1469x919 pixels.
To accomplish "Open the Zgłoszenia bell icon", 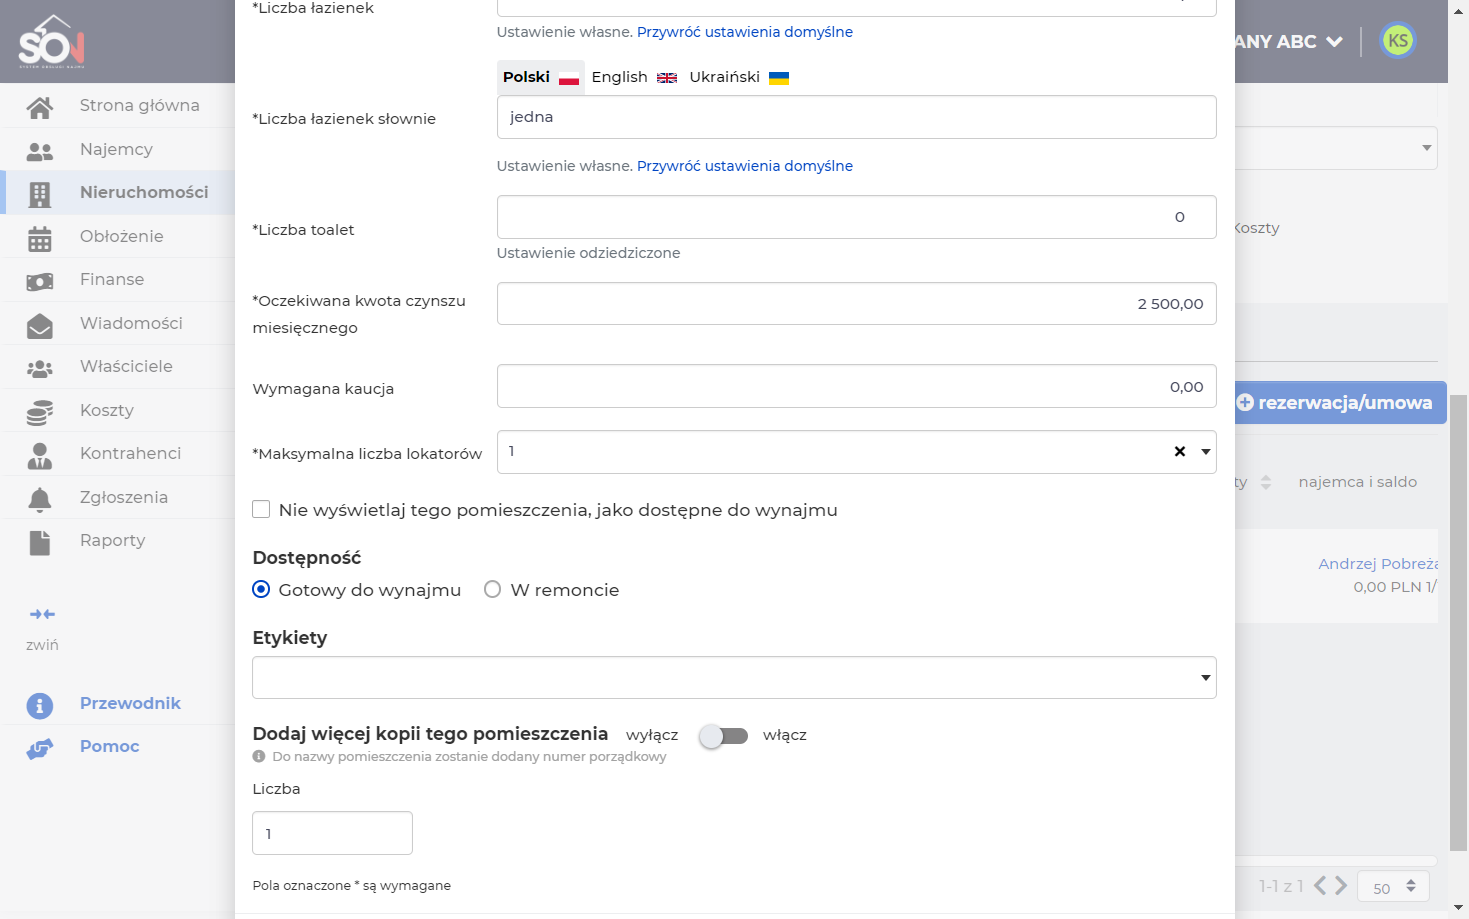I will (x=40, y=498).
